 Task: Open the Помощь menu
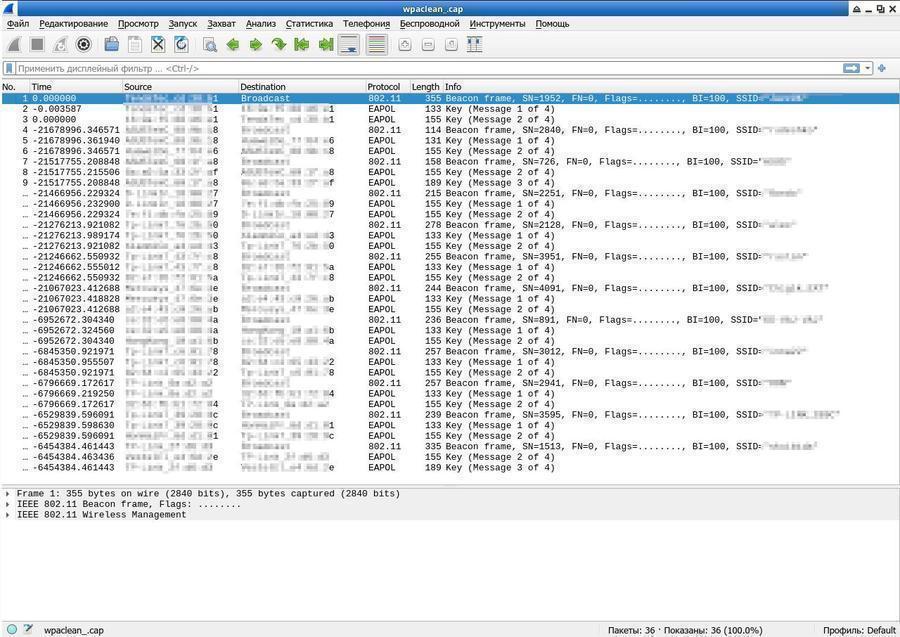(552, 24)
